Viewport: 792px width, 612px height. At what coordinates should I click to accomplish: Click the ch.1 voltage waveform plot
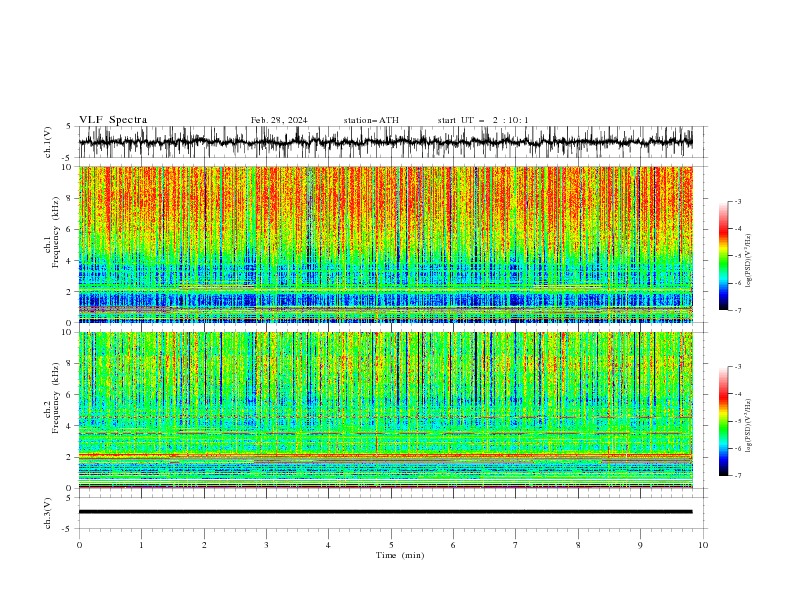(x=392, y=142)
